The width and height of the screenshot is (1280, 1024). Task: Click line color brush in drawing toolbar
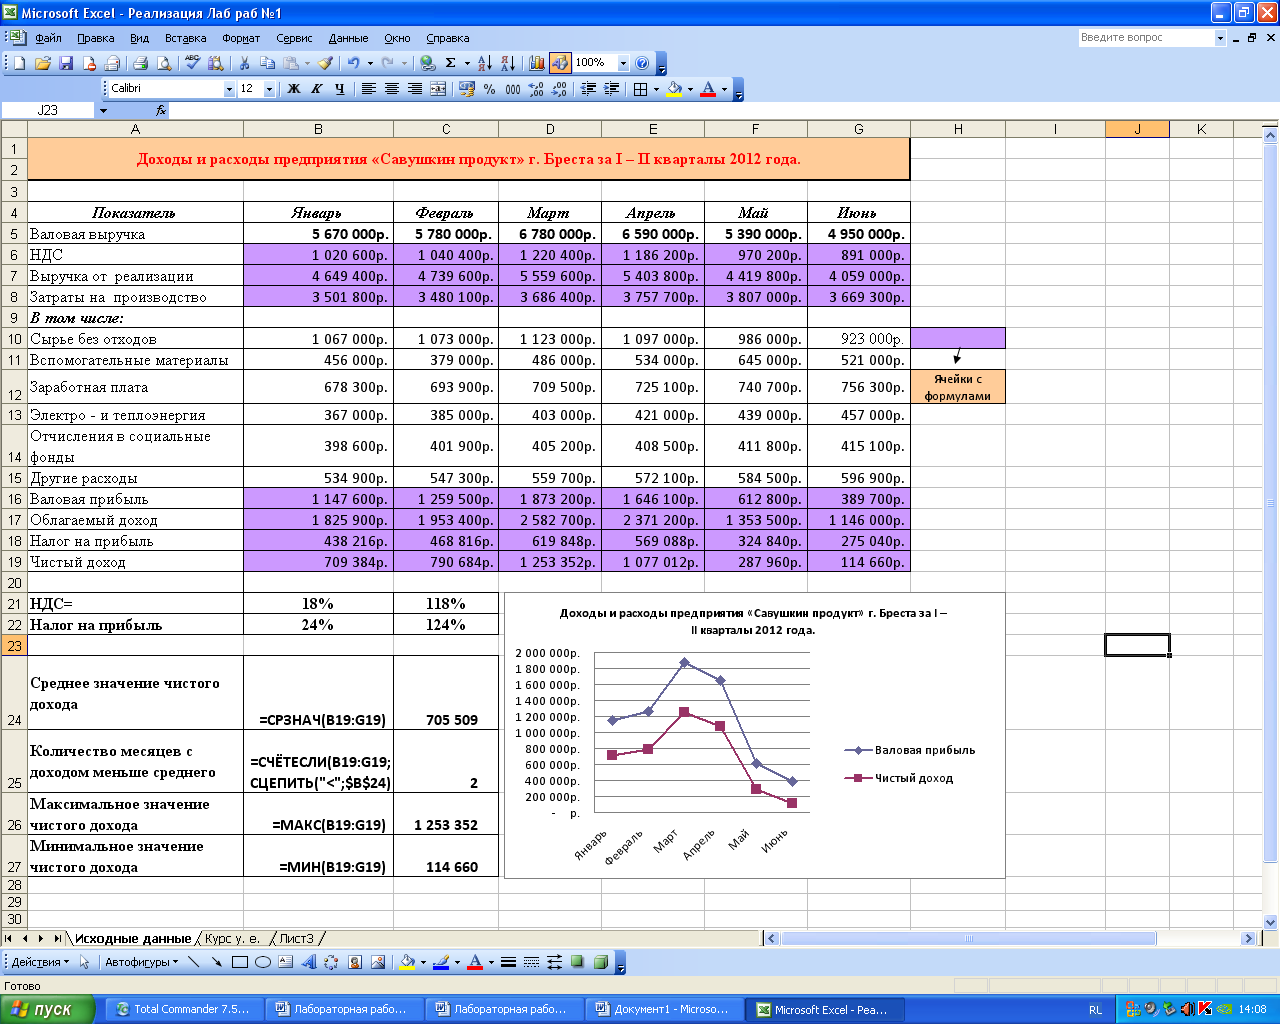click(441, 962)
